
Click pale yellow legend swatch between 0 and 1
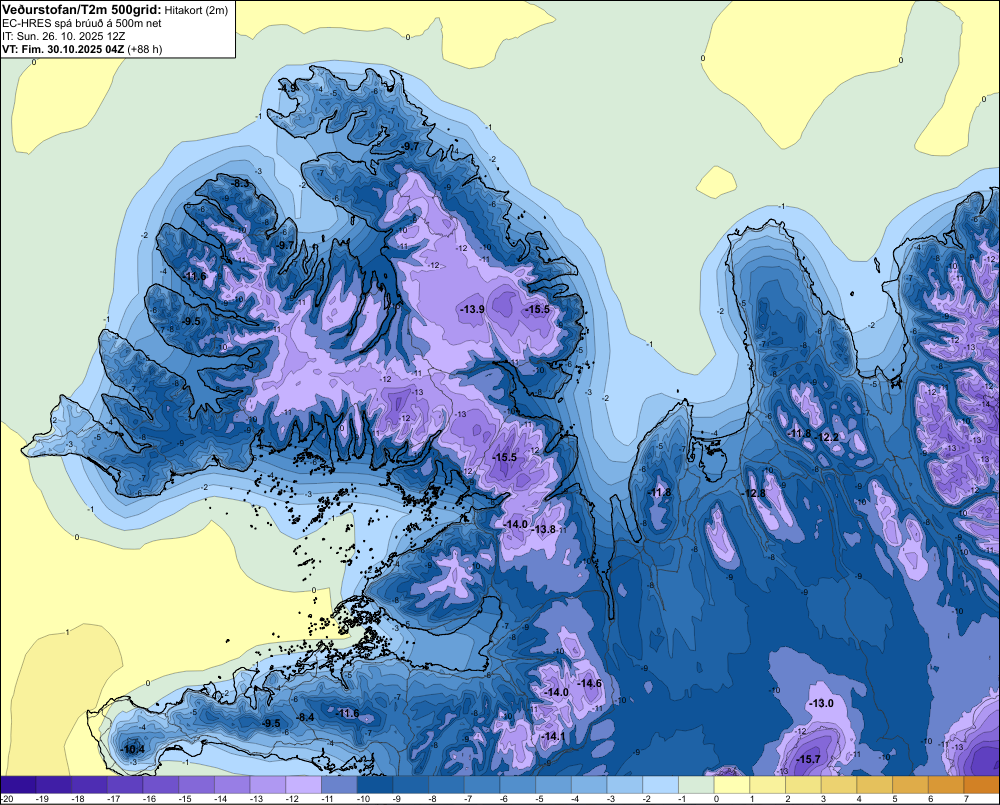pos(732,785)
